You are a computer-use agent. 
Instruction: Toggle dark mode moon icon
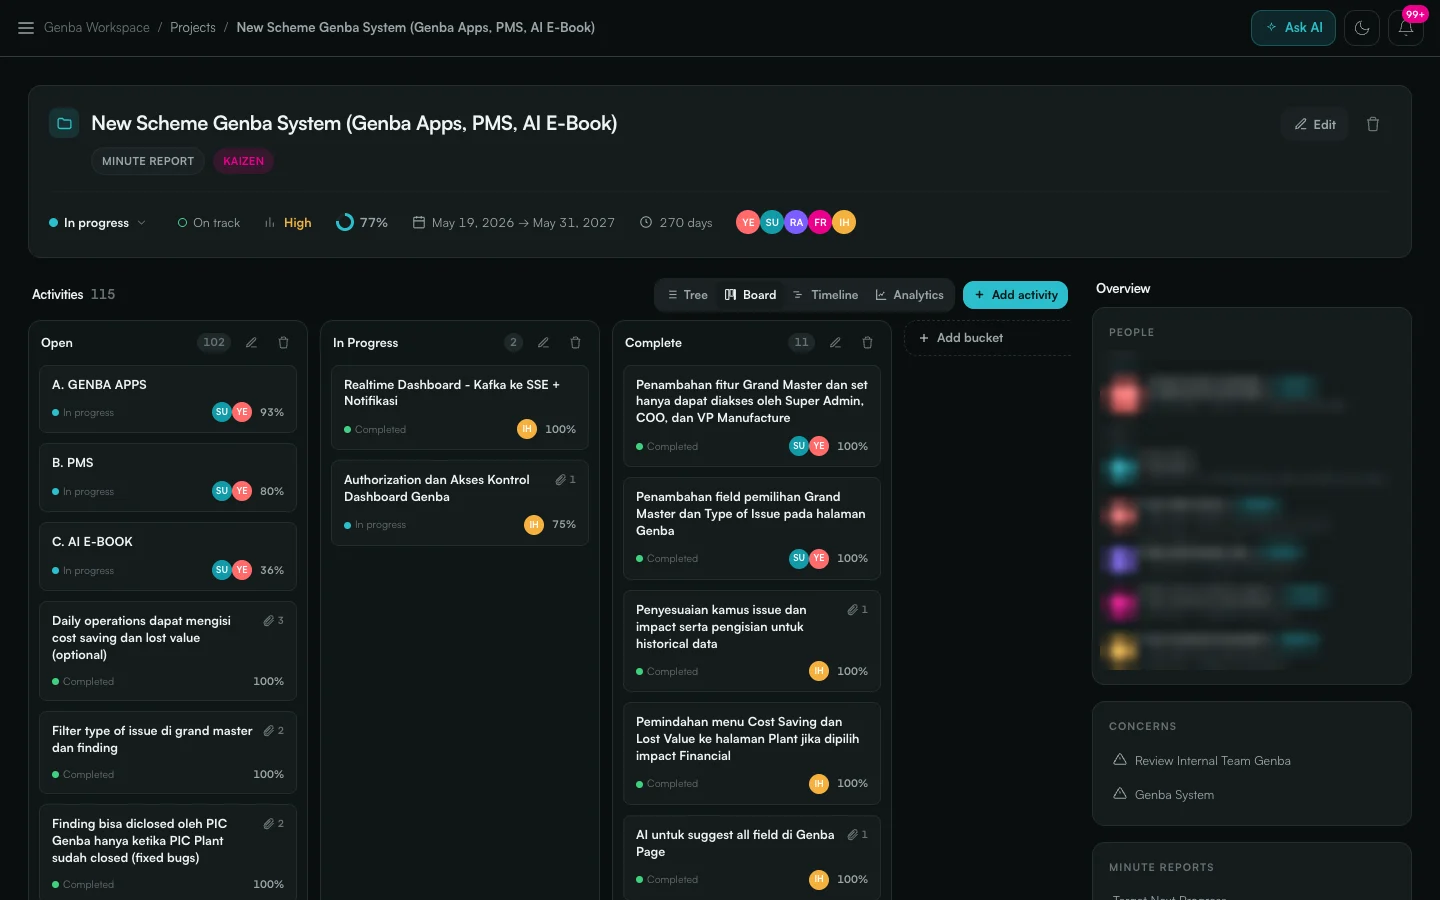(1362, 28)
